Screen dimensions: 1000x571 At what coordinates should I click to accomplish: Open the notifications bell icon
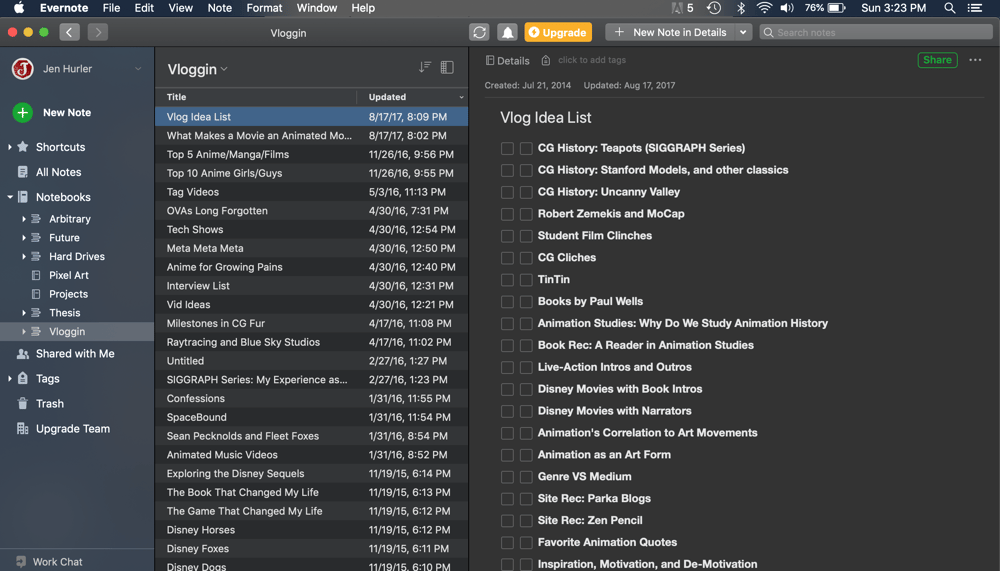click(507, 33)
